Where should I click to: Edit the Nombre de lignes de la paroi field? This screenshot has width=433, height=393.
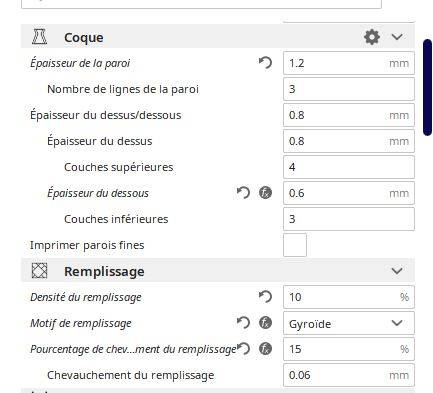point(349,89)
